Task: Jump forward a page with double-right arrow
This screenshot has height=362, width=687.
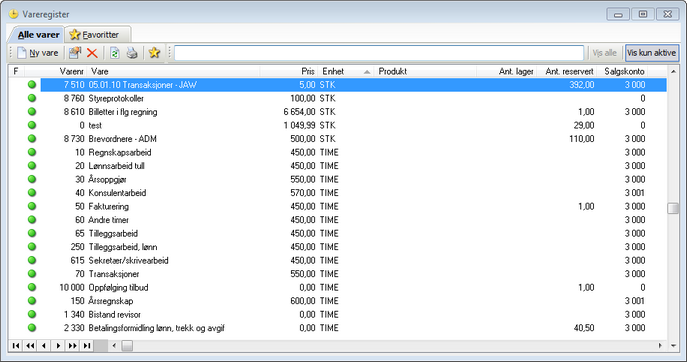Action: [72, 346]
